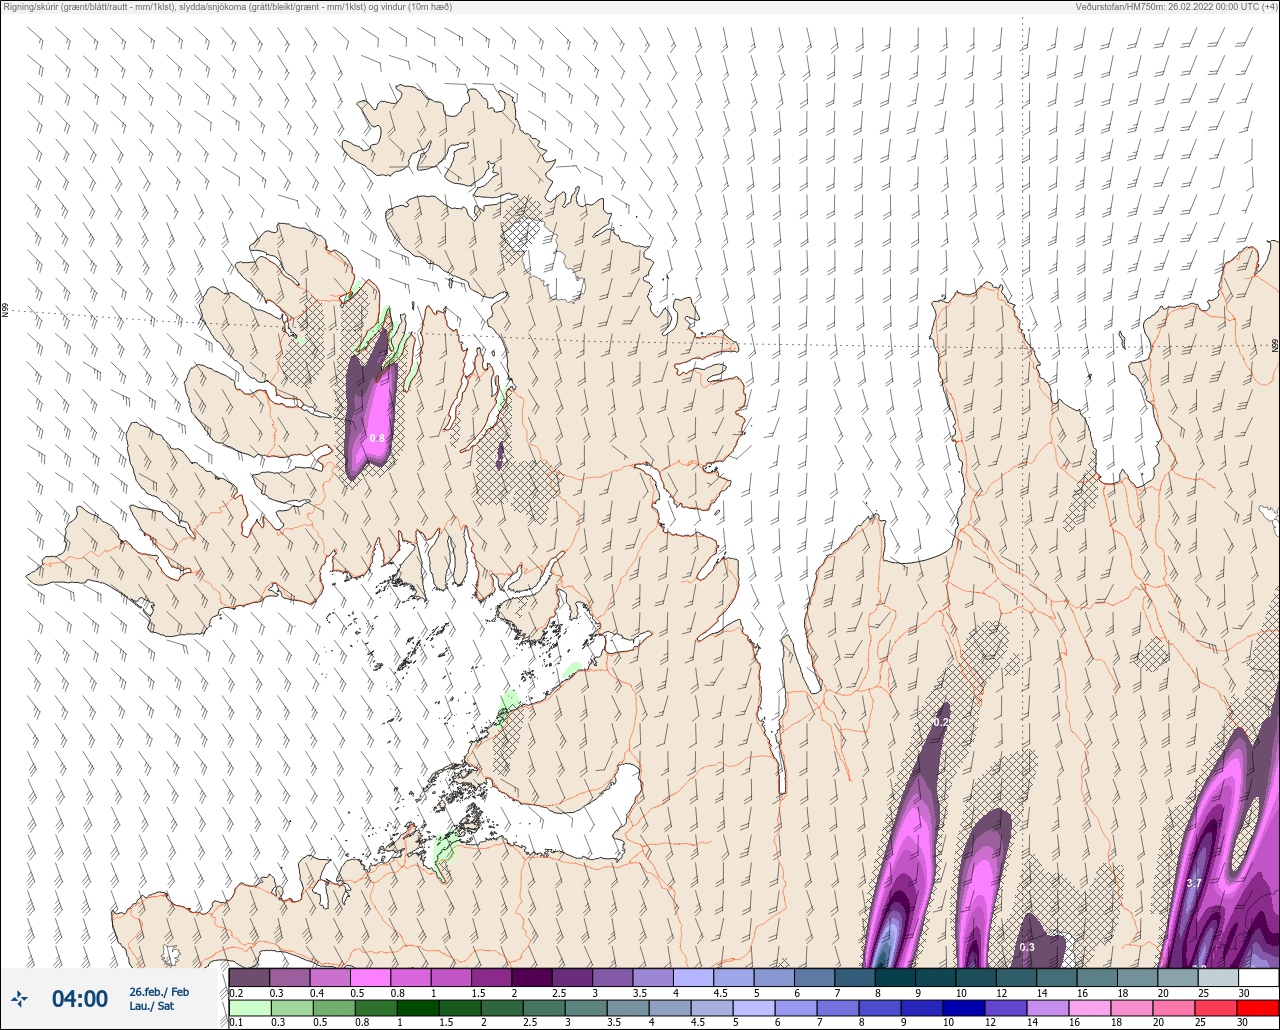This screenshot has height=1030, width=1280.
Task: Select the upper legend swatch between 8 and 9
Action: click(x=895, y=977)
